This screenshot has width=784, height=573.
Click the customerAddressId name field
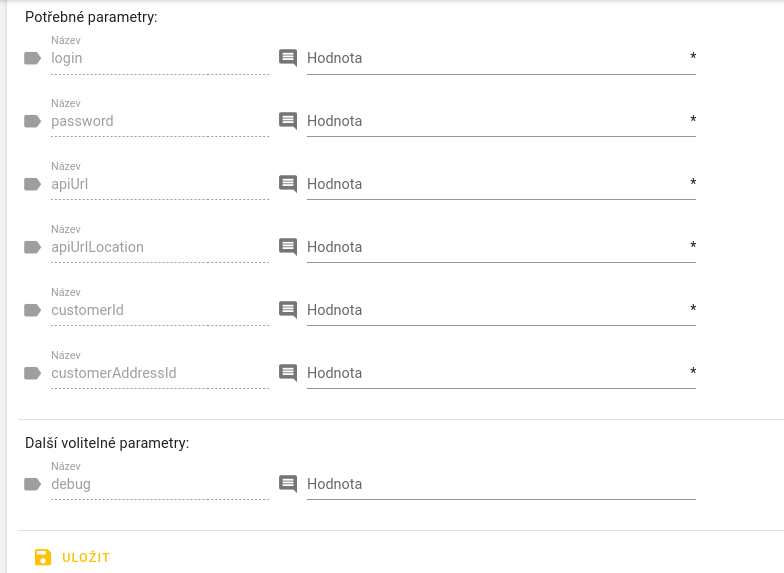point(160,373)
